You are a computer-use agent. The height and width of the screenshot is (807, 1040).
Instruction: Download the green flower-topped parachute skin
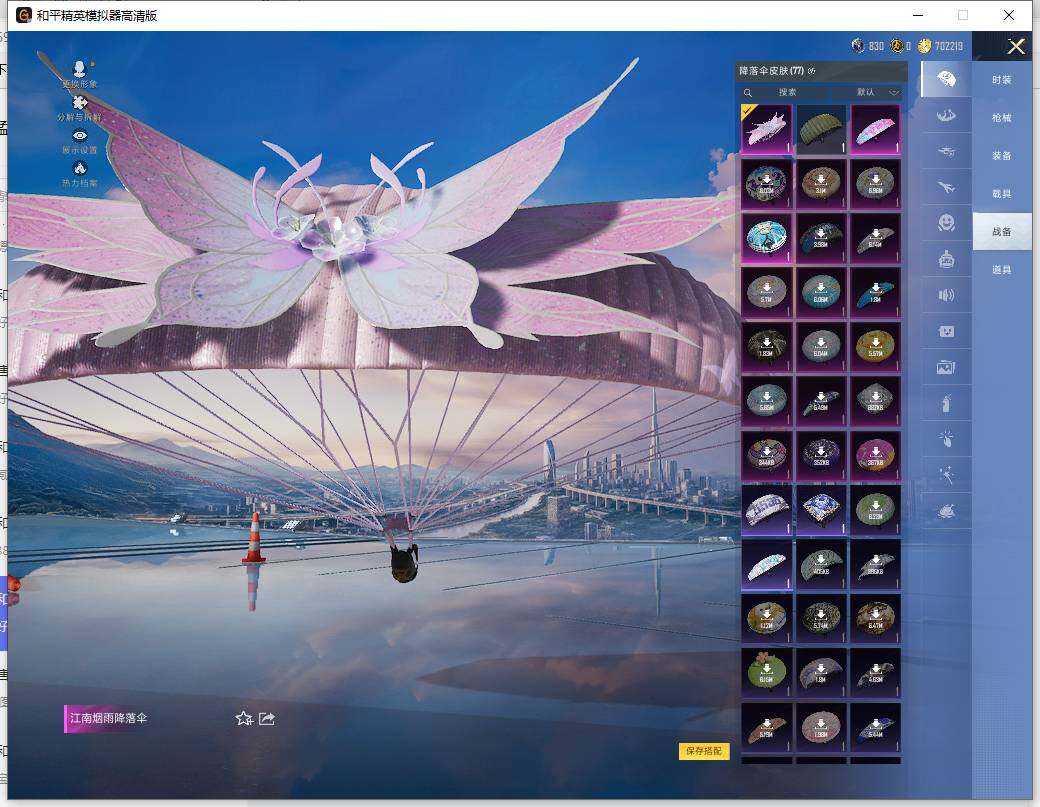766,672
